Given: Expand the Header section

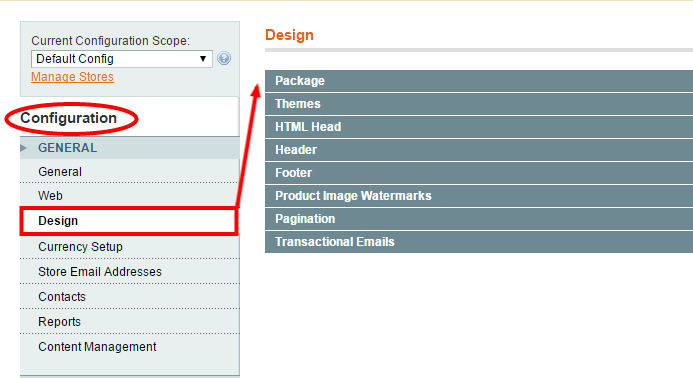Looking at the screenshot, I should tap(479, 150).
